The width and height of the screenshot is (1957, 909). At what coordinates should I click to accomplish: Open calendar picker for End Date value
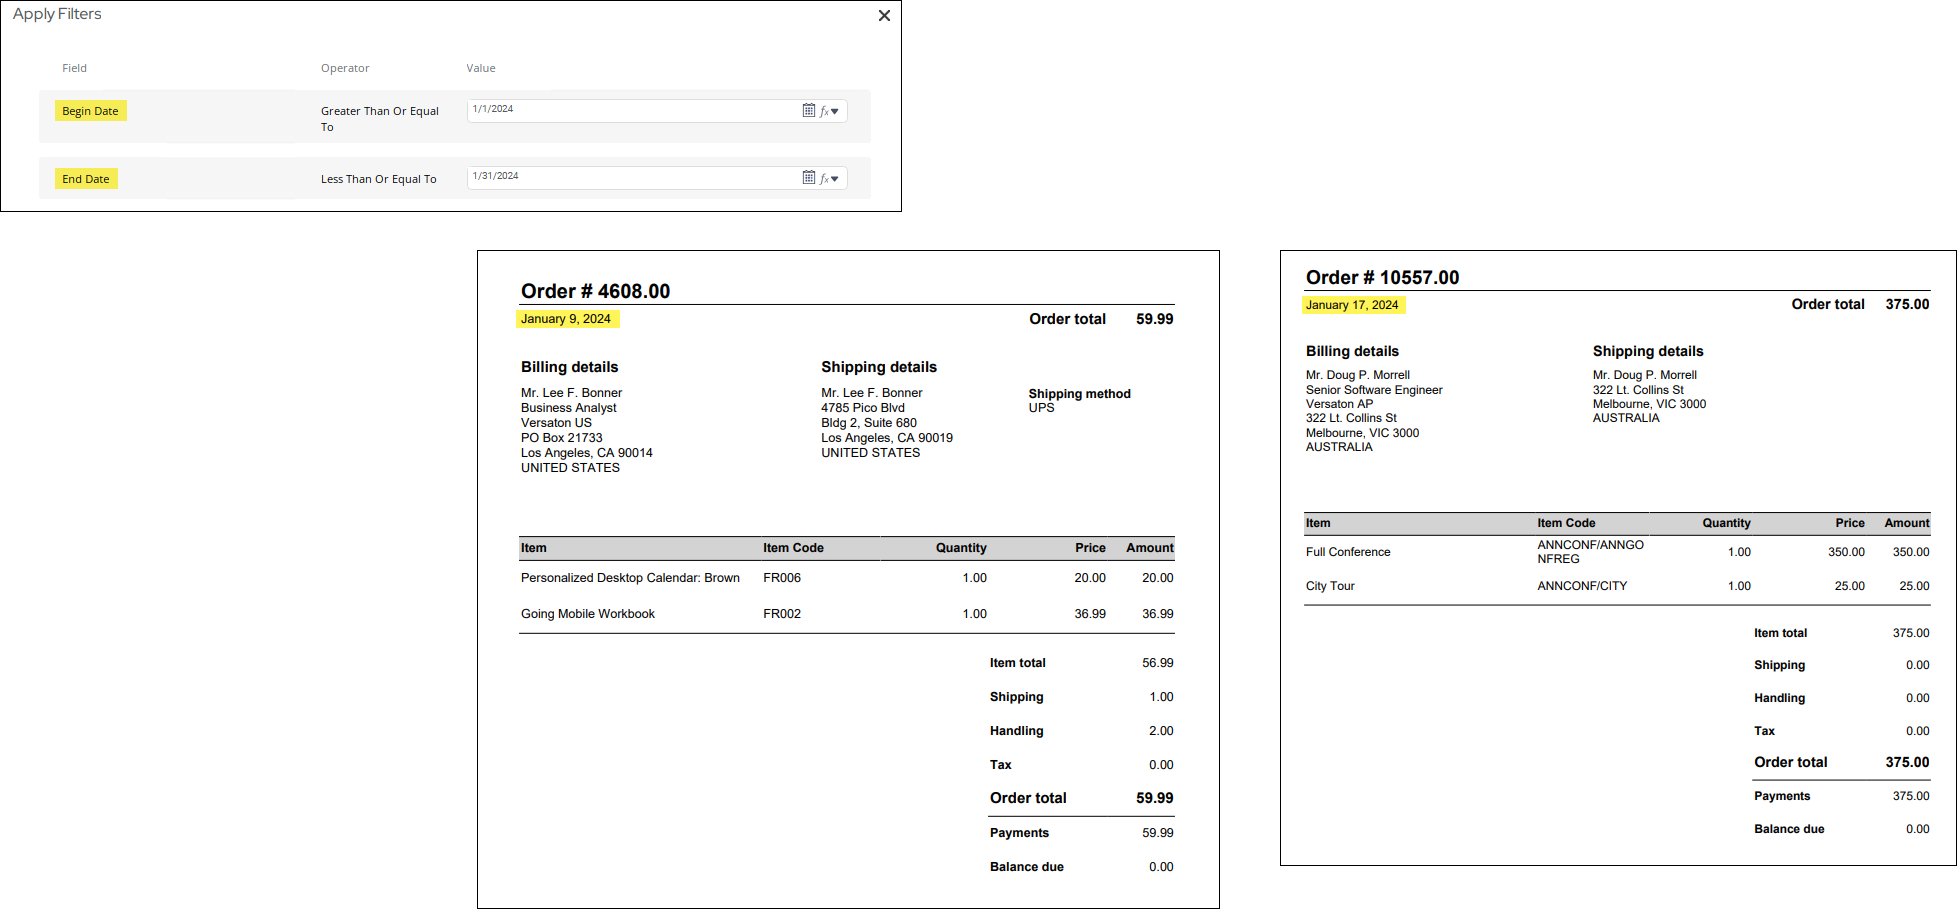click(x=809, y=177)
